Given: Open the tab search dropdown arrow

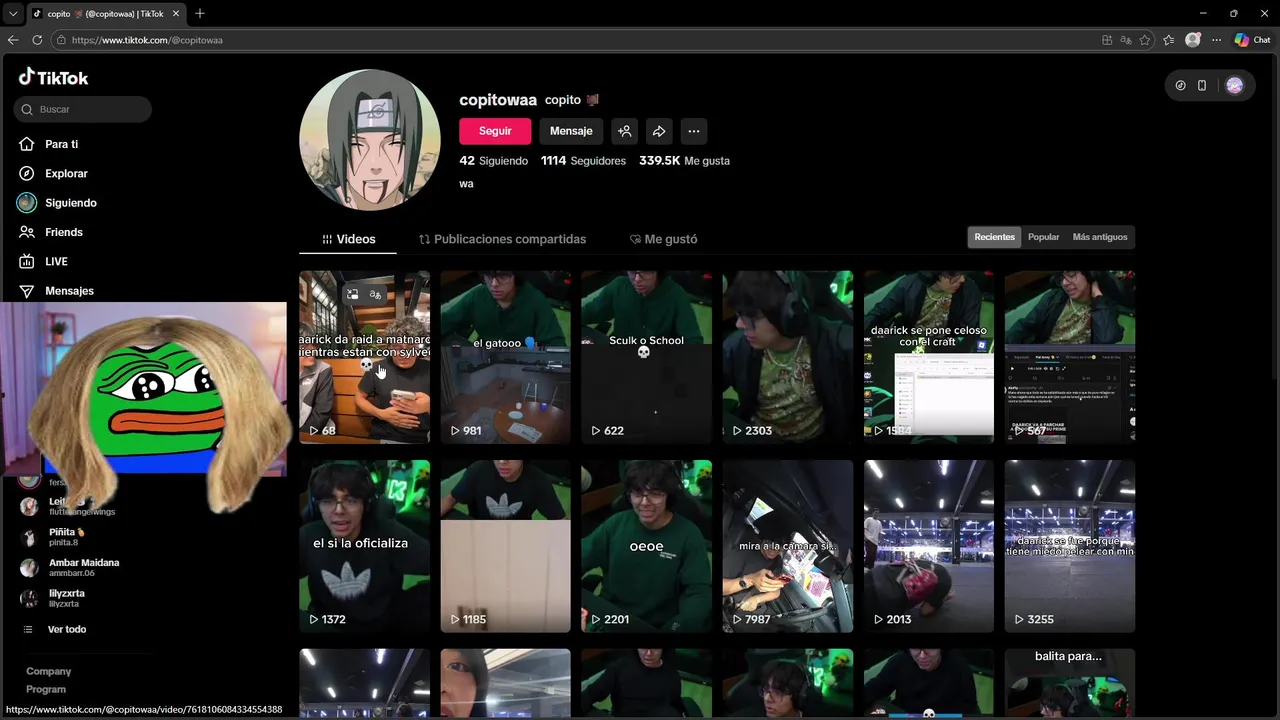Looking at the screenshot, I should click(12, 14).
